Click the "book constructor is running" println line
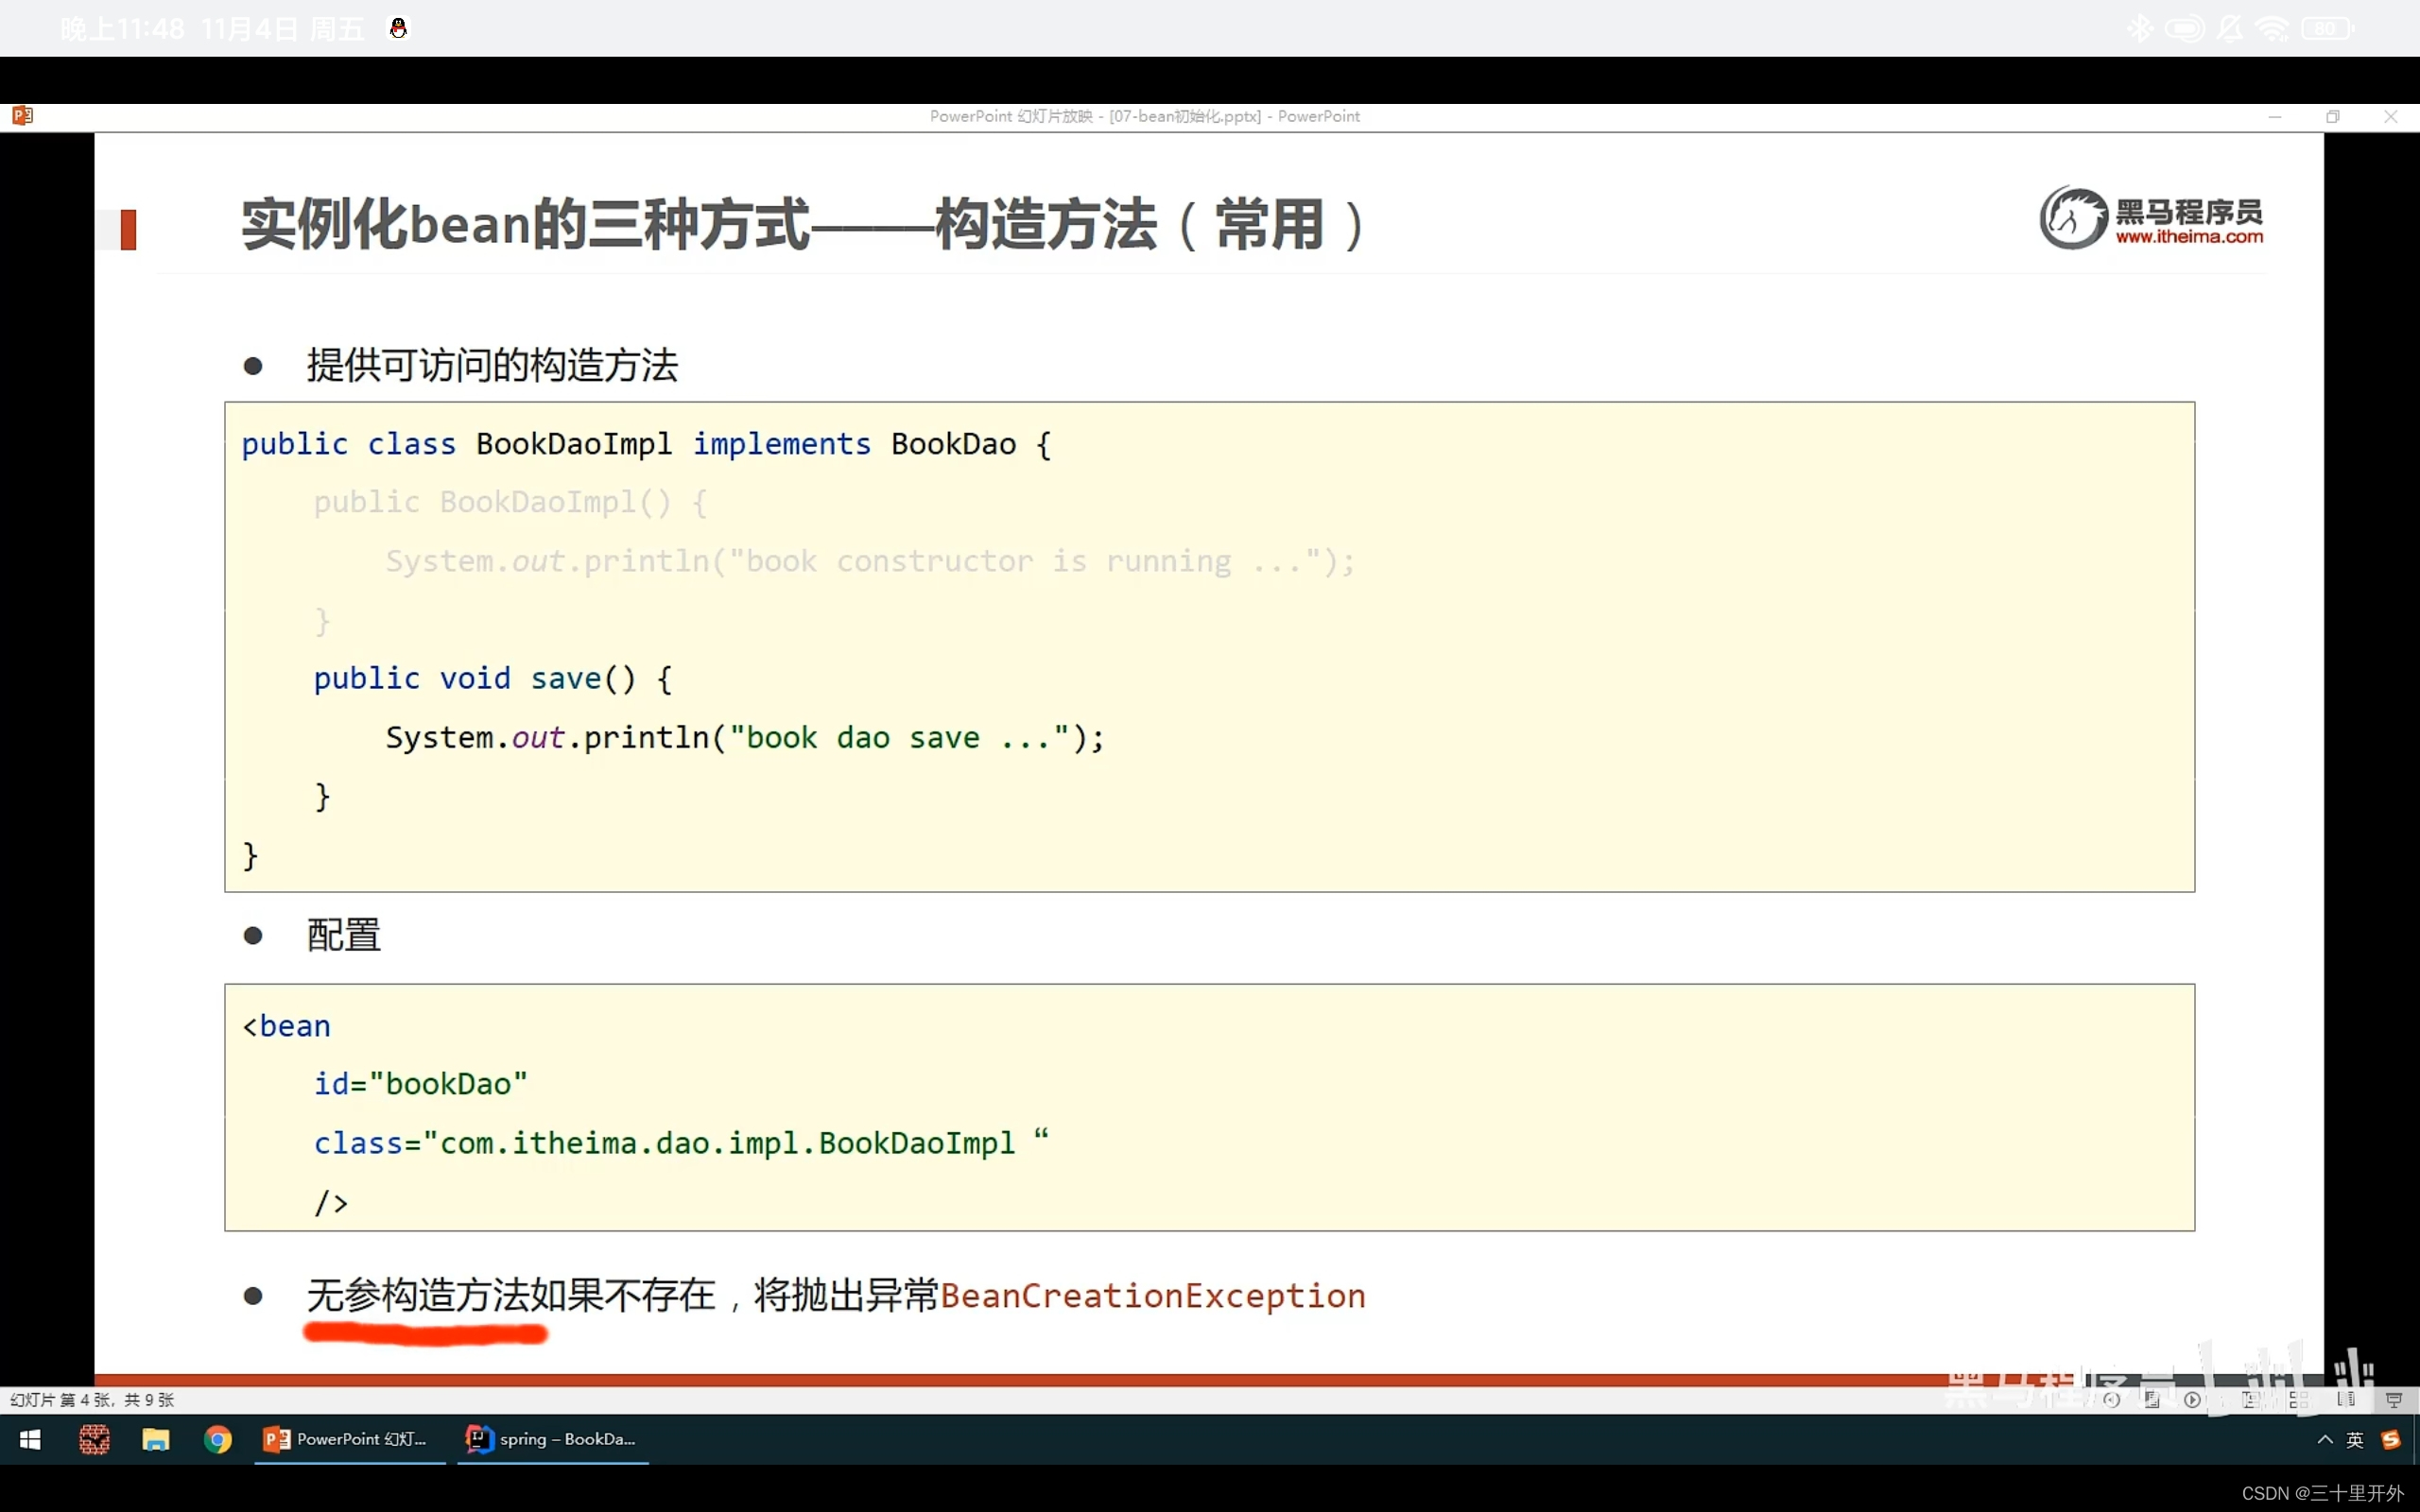Screen dimensions: 2420x1512 869,561
